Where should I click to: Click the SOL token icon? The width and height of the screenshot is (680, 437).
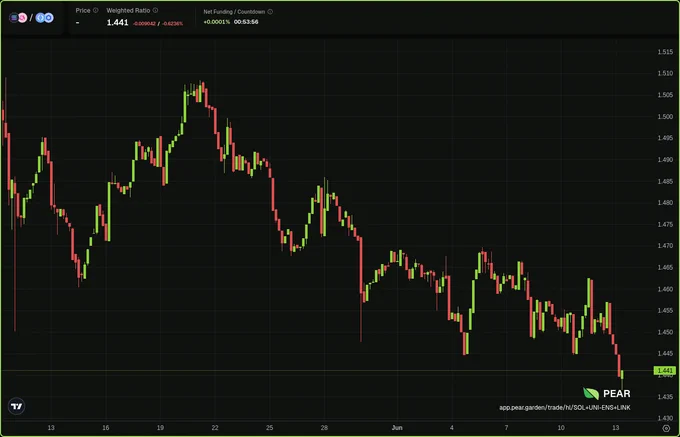(x=14, y=18)
